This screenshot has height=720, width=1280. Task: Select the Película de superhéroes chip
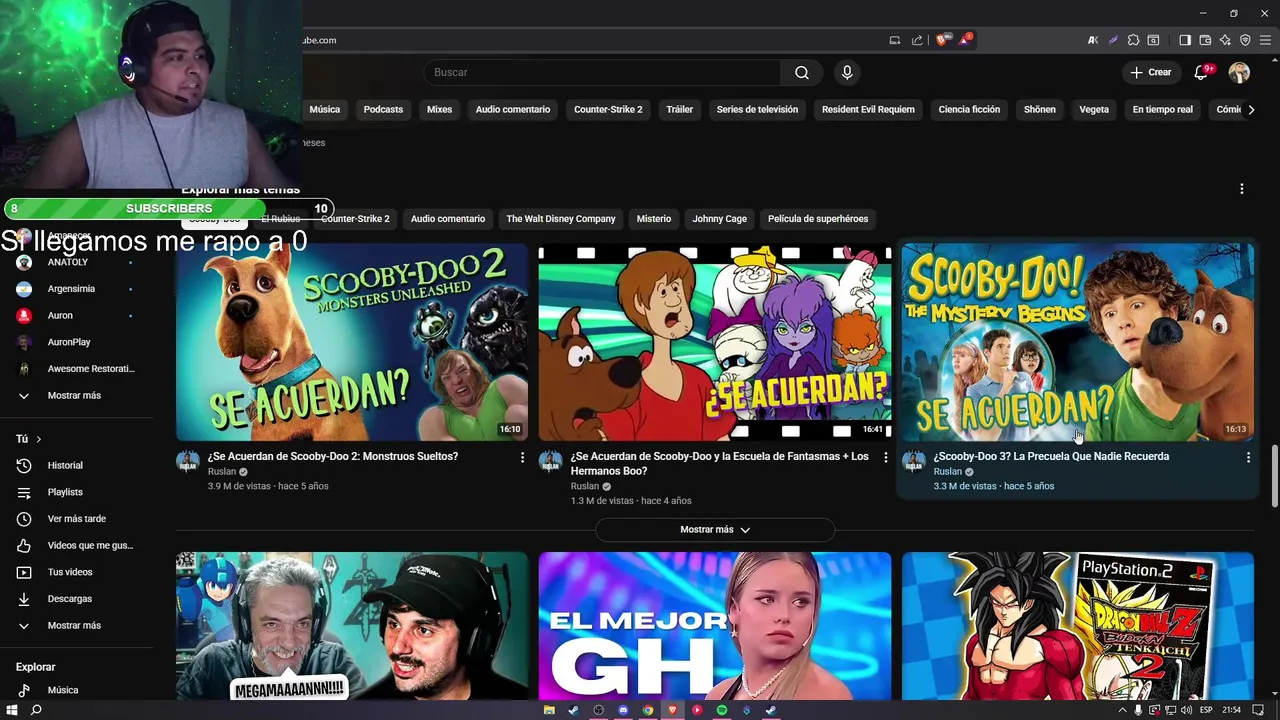[818, 218]
